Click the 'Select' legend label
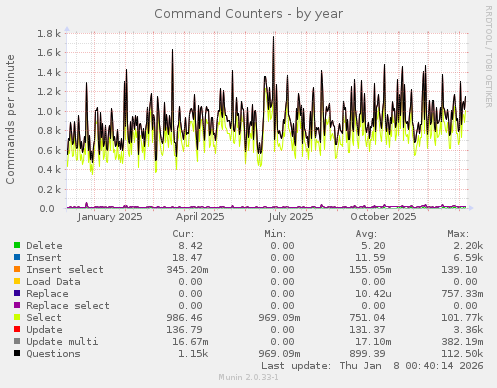 point(44,318)
